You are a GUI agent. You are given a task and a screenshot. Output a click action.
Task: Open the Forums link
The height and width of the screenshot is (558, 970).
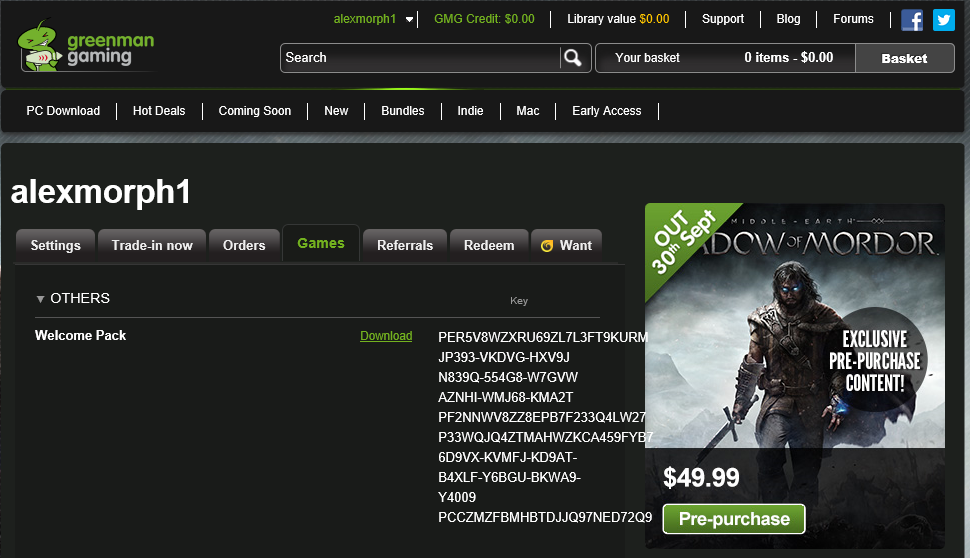point(853,19)
